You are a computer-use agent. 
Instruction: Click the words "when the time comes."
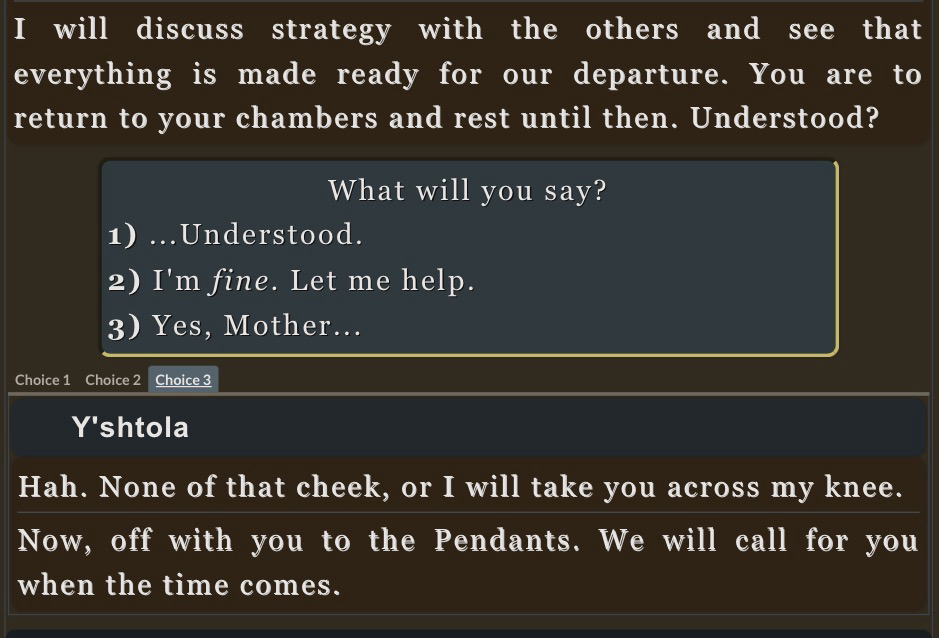180,586
